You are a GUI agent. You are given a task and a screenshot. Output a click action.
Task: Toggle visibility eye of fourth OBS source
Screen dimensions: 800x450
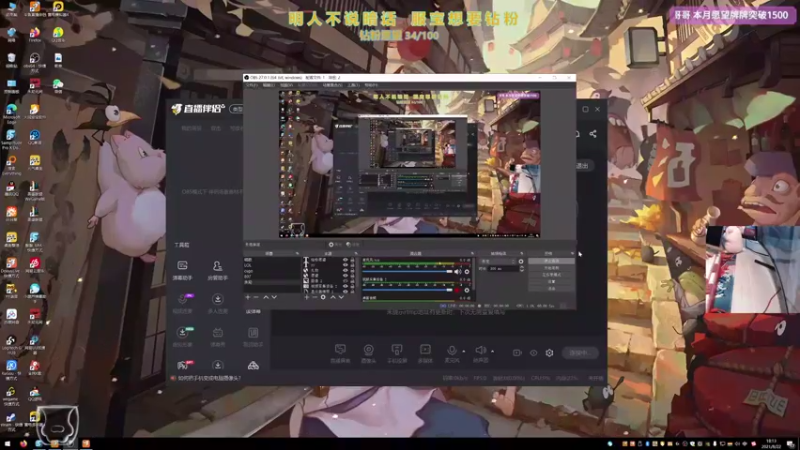(345, 276)
